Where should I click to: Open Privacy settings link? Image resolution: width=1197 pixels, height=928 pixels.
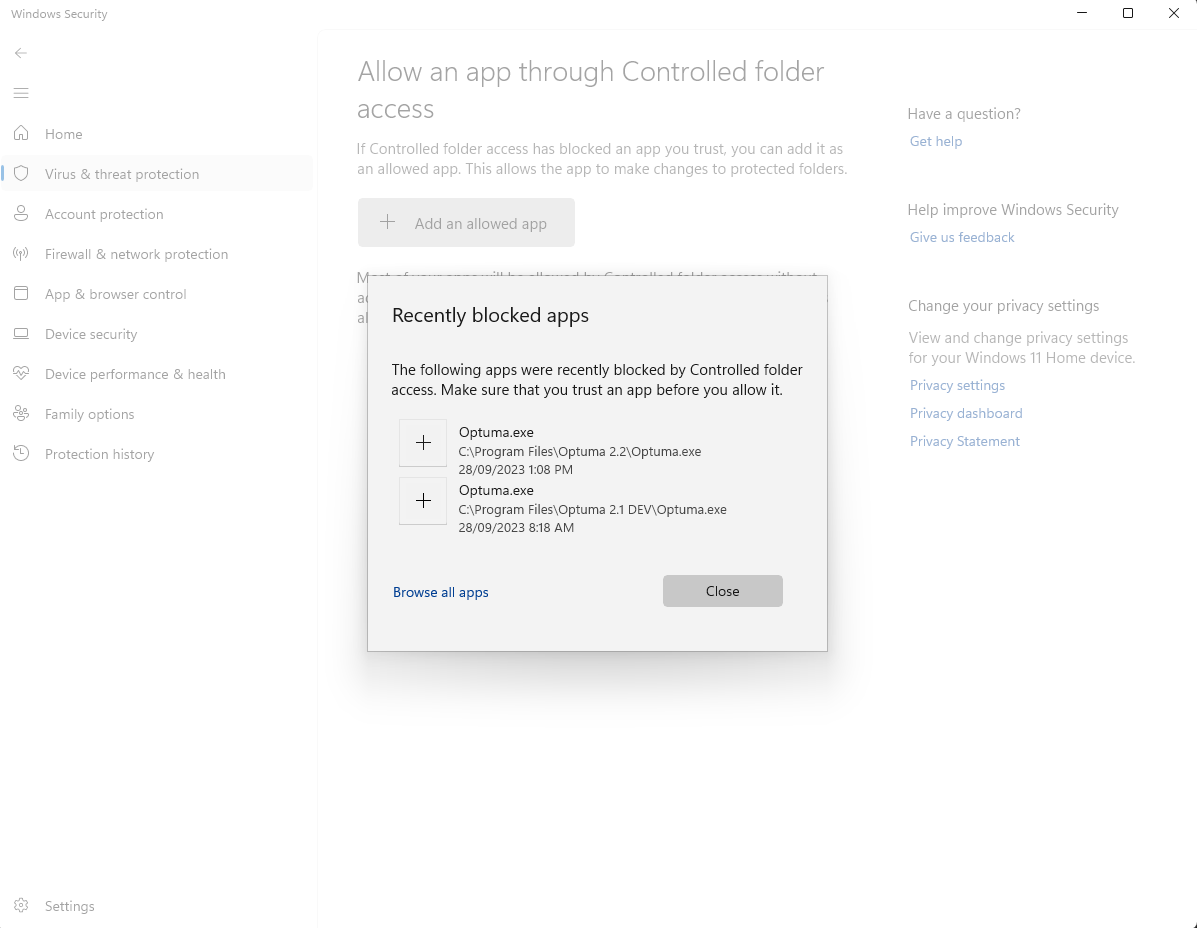click(x=957, y=385)
